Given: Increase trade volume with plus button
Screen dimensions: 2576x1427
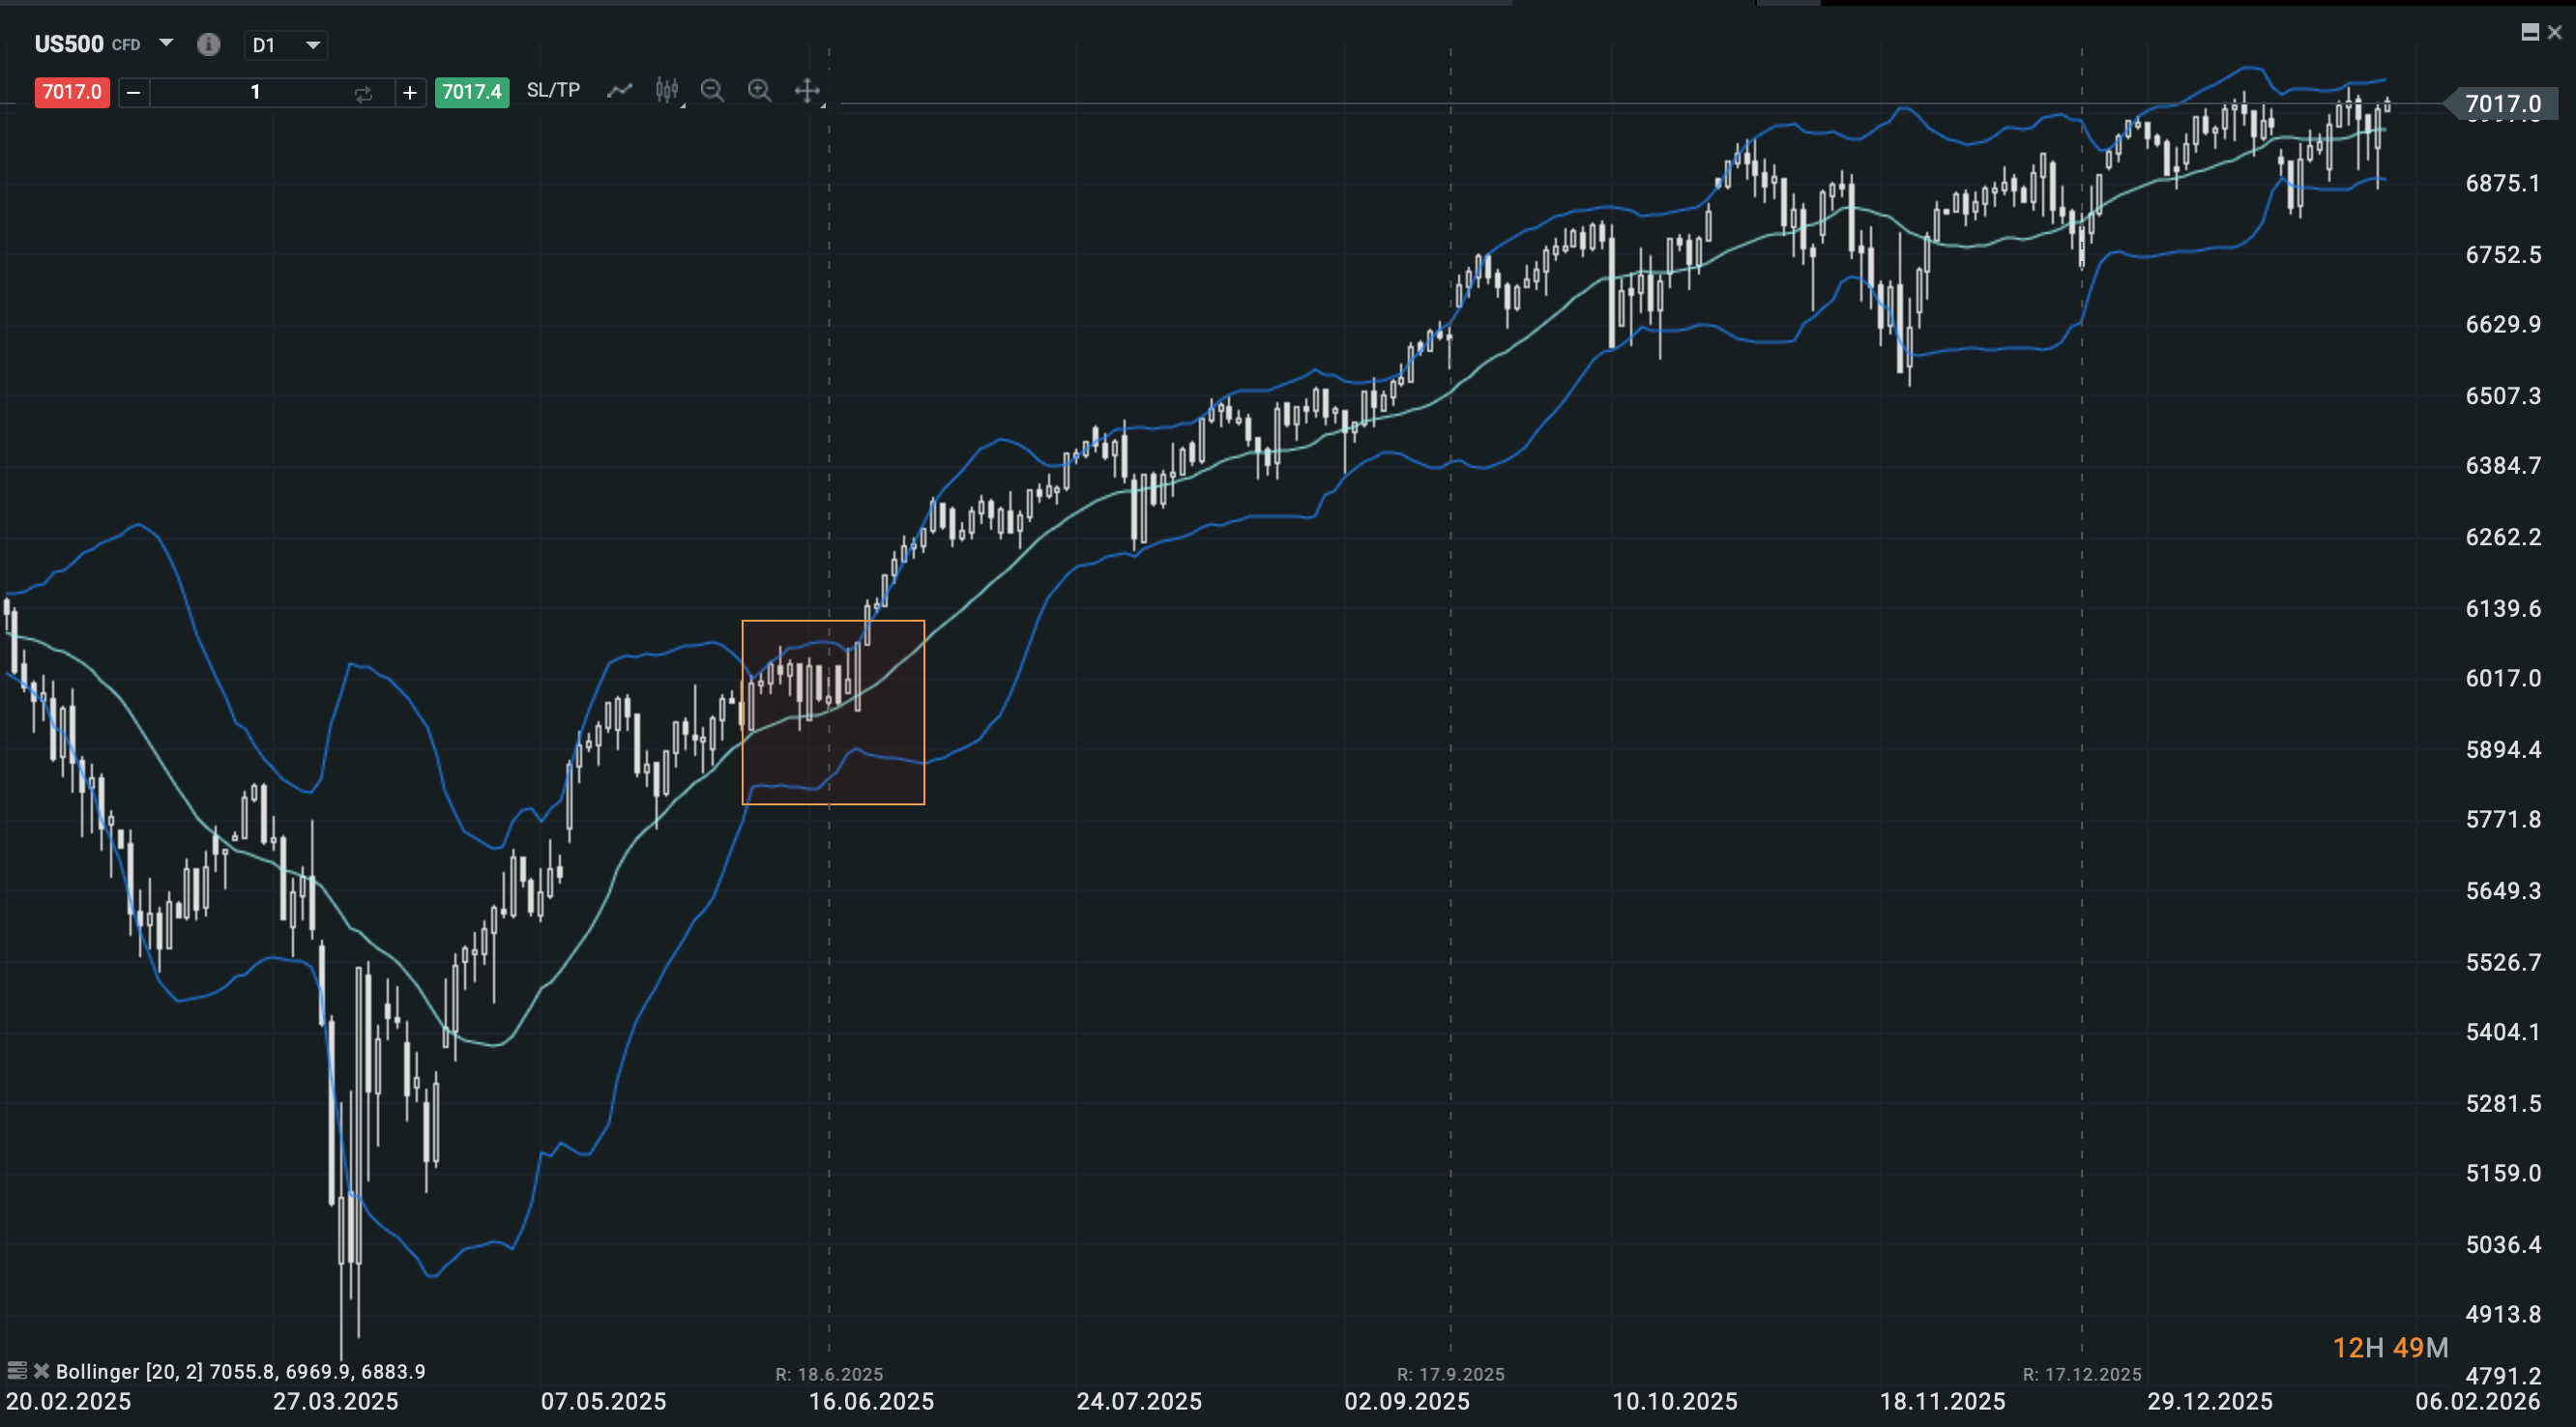Looking at the screenshot, I should tap(410, 93).
